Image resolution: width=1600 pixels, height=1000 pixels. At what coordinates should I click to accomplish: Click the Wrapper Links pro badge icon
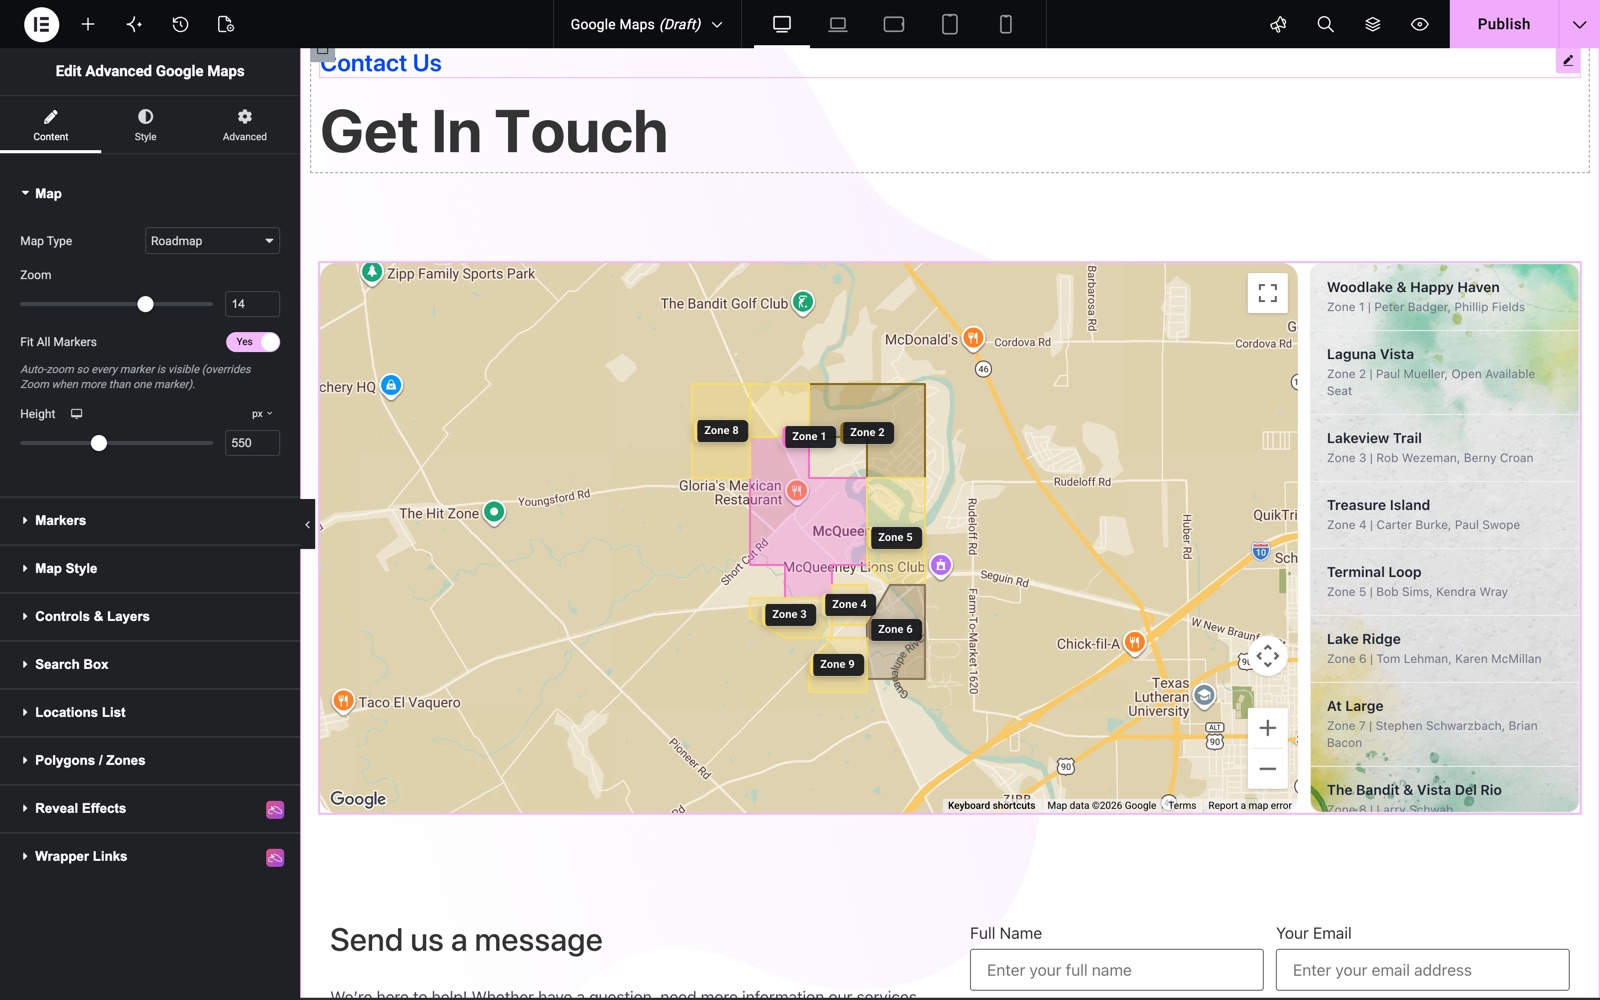275,857
